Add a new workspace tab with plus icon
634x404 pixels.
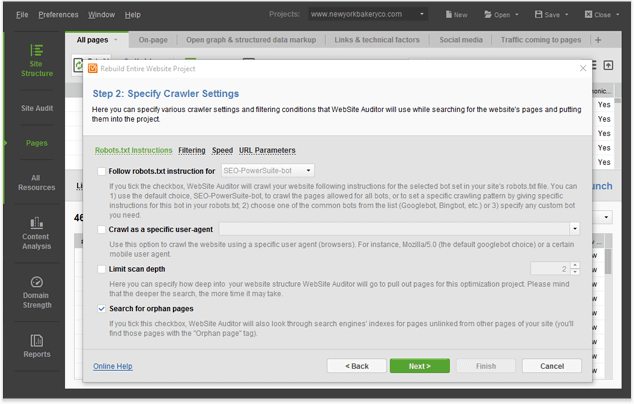coord(598,40)
